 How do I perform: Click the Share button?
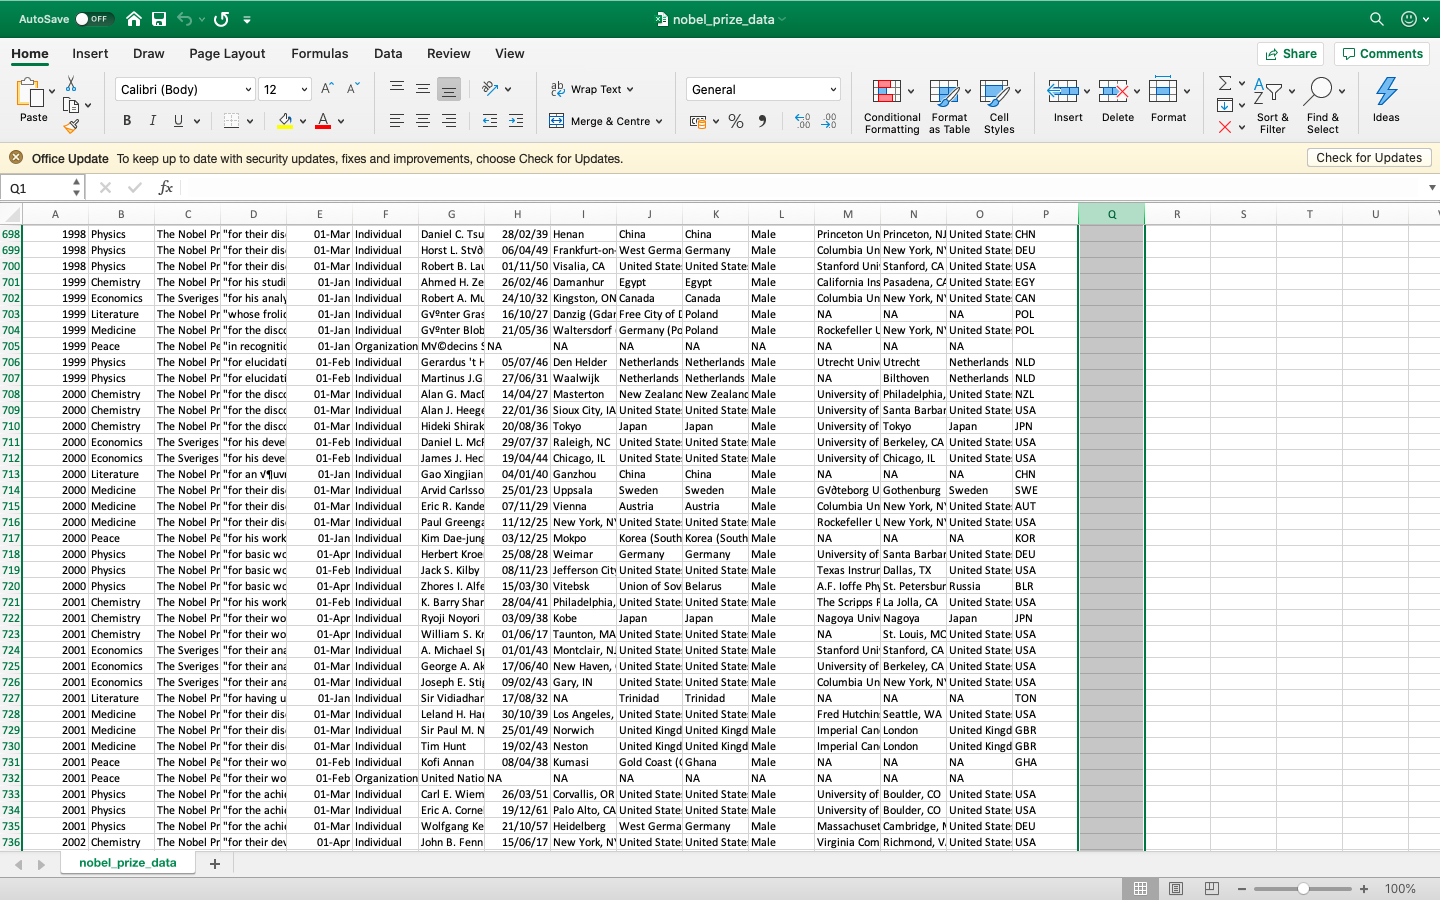coord(1290,53)
